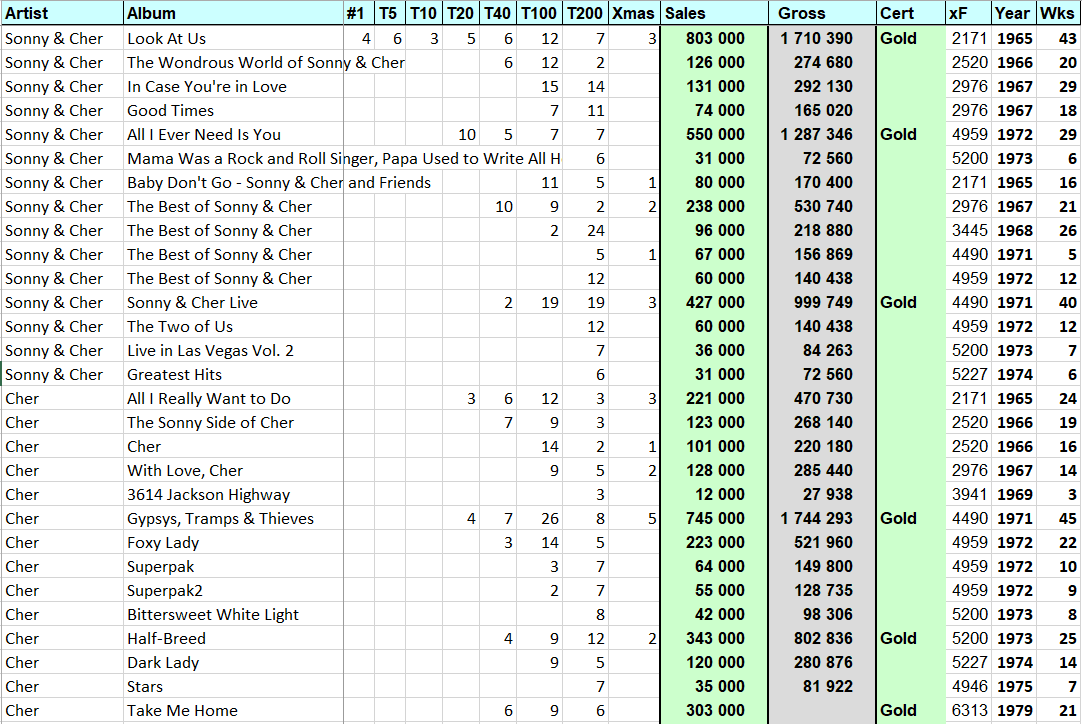
Task: Click the Sales column header
Action: (714, 13)
